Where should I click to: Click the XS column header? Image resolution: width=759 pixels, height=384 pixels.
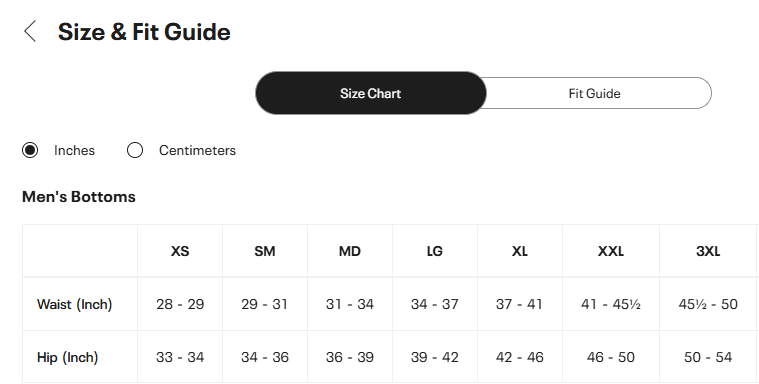[x=180, y=251]
